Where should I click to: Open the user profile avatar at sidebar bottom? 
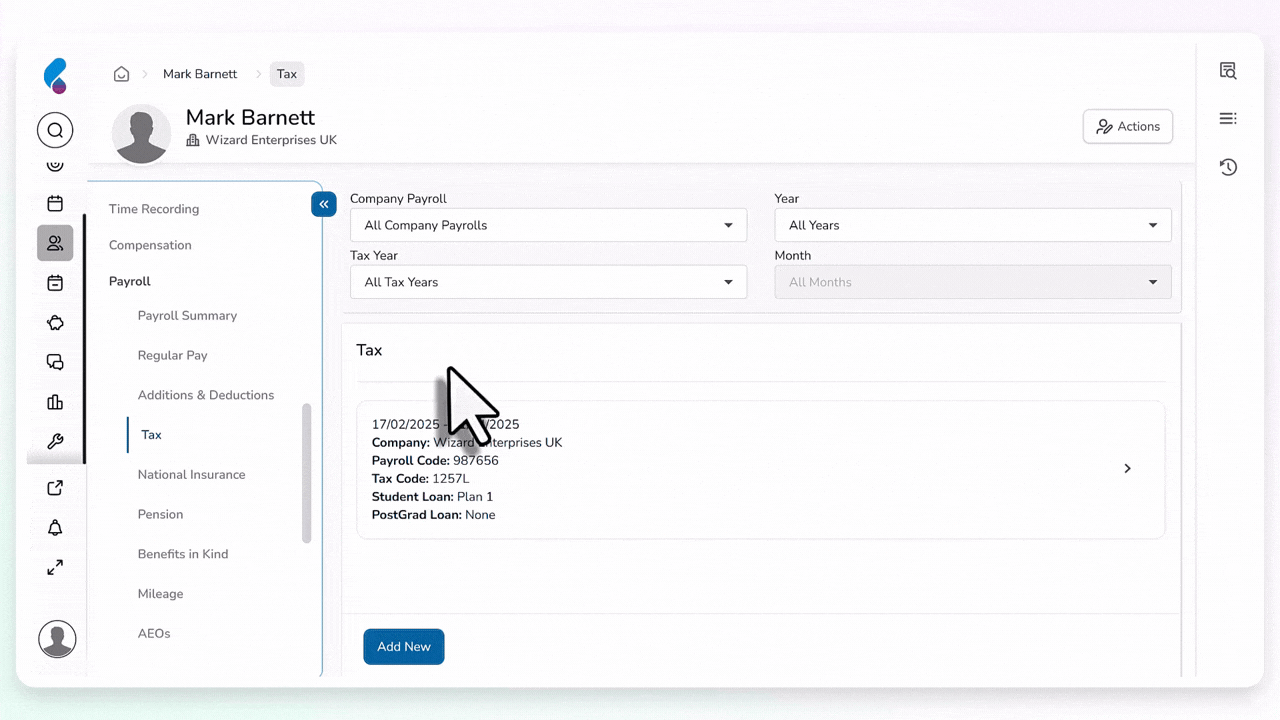57,639
